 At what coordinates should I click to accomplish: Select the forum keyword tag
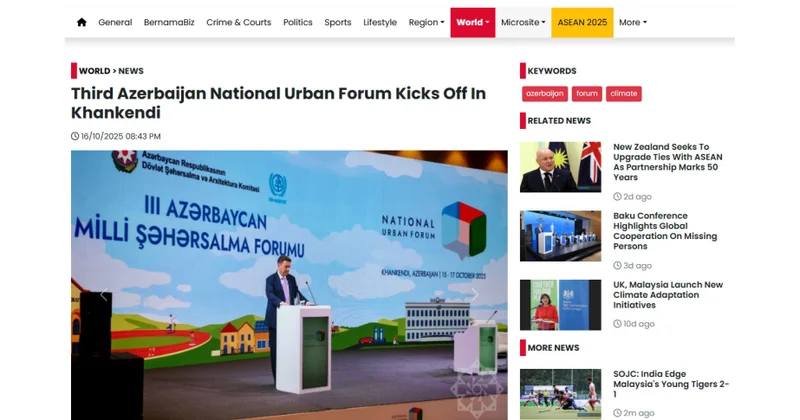587,94
